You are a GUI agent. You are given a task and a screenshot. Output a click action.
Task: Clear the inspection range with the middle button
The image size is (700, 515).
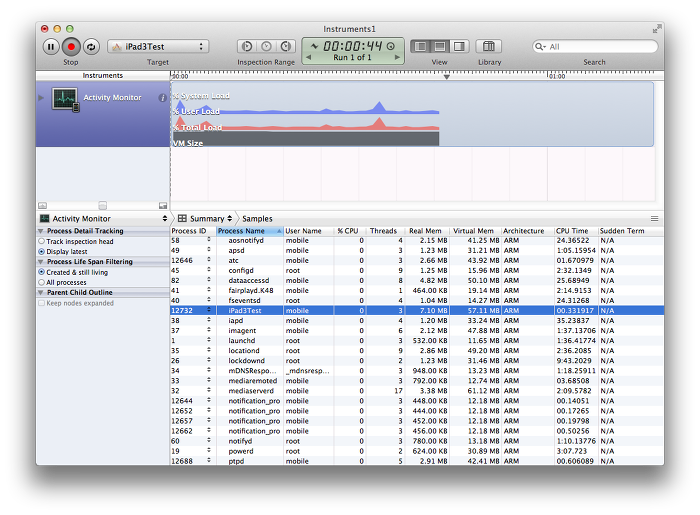coord(266,46)
